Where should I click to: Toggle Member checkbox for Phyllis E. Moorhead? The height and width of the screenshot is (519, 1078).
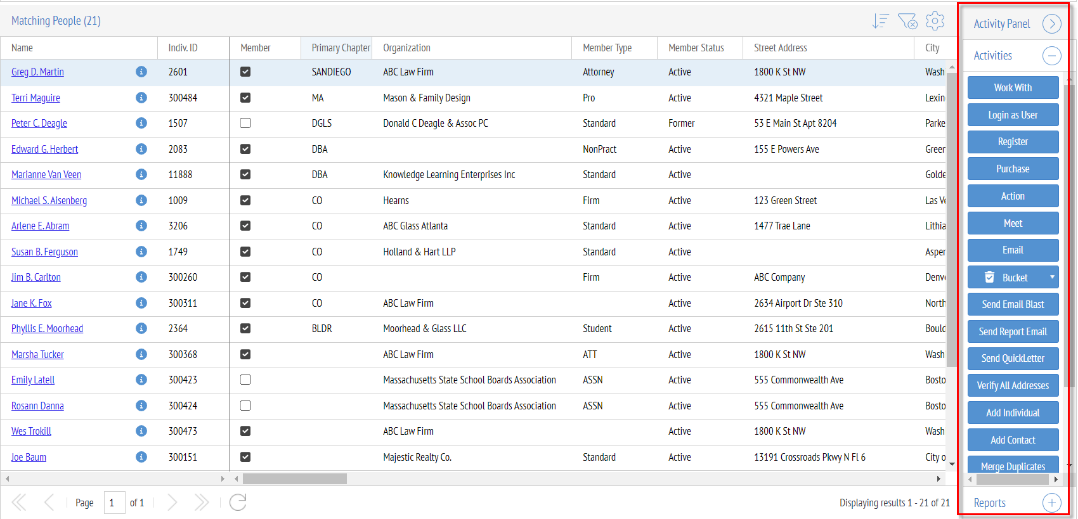point(245,329)
